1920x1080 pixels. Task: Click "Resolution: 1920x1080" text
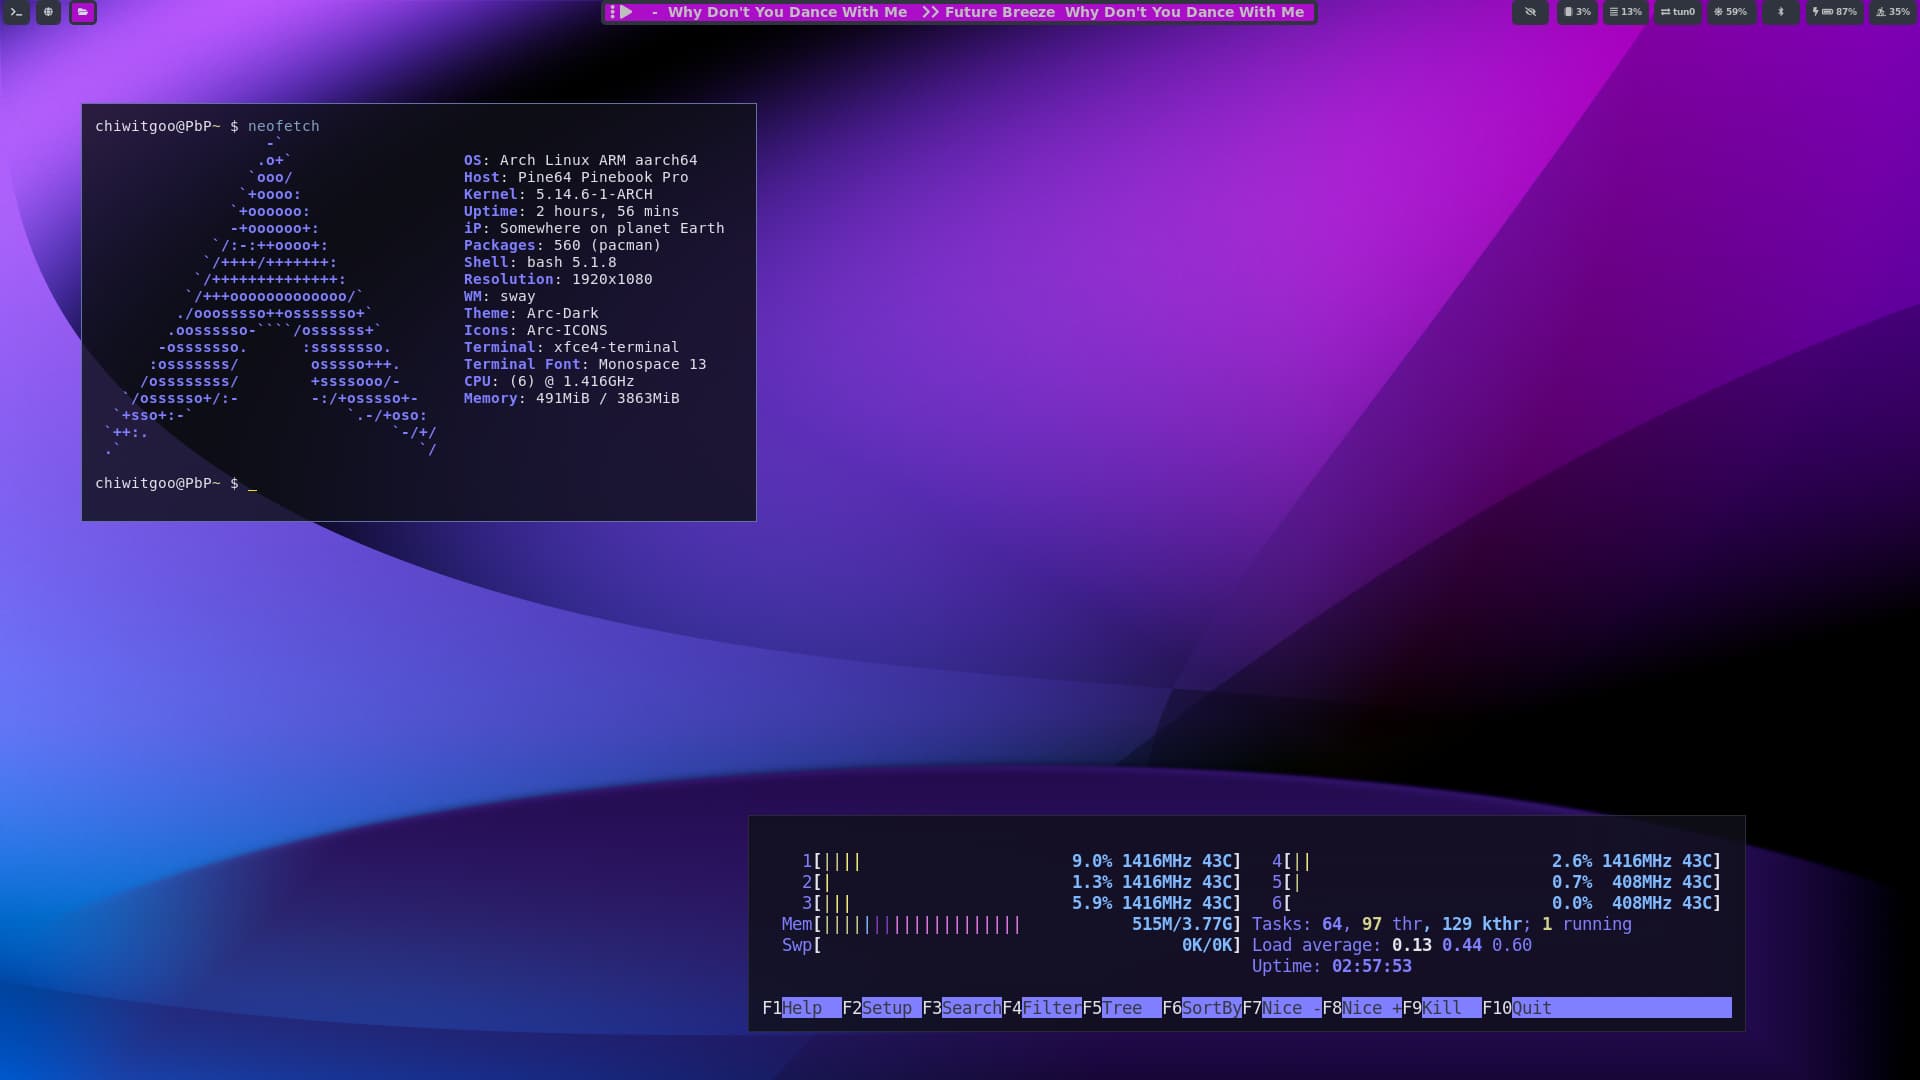pyautogui.click(x=558, y=279)
